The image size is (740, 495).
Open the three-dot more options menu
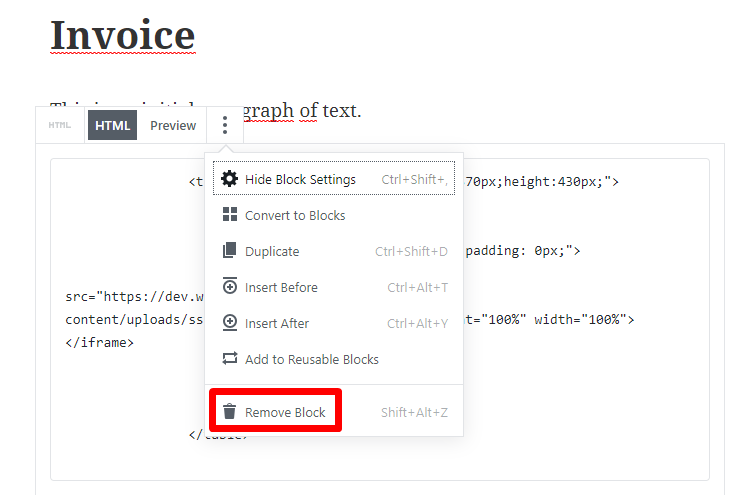[225, 126]
